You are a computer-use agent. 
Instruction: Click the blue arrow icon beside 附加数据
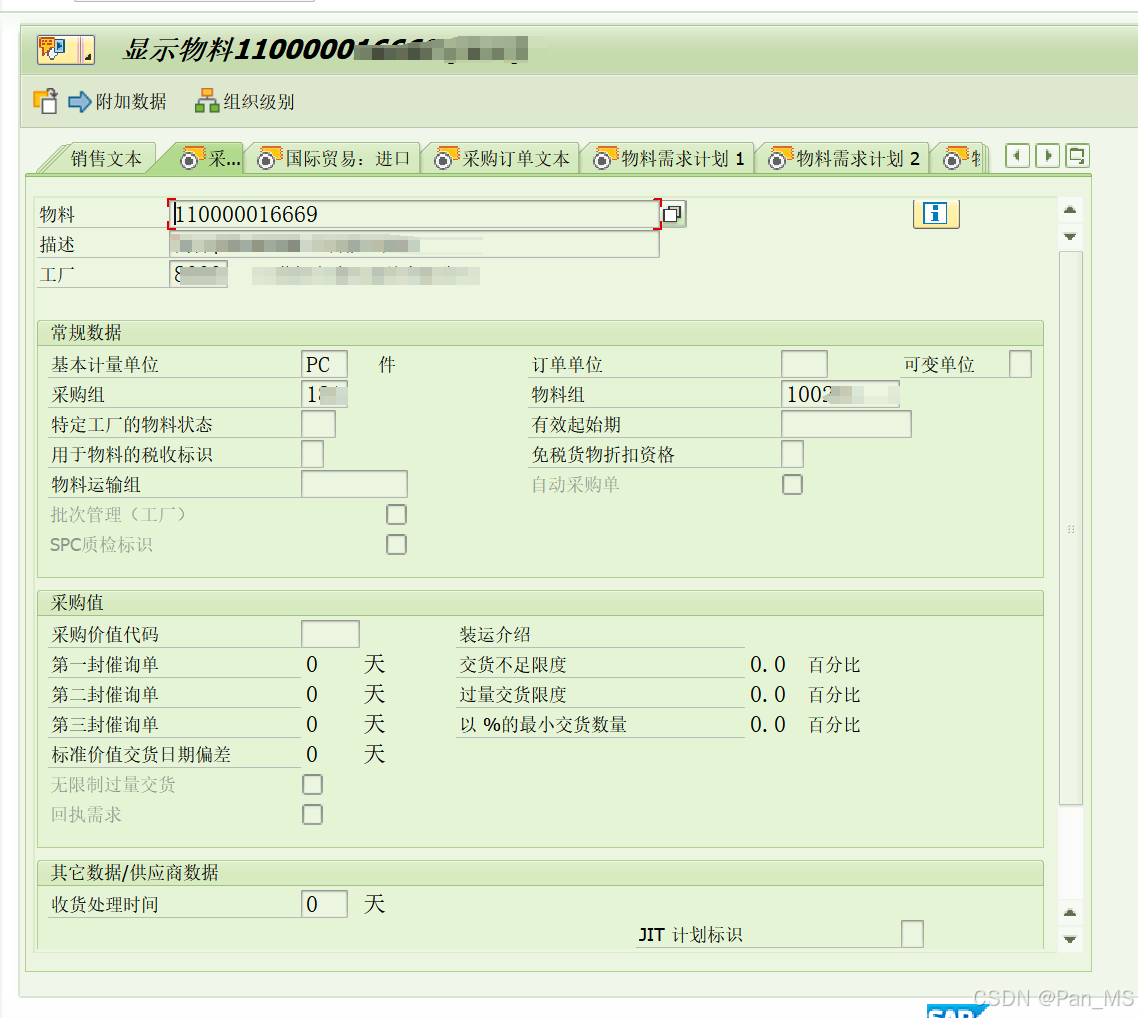pos(80,102)
